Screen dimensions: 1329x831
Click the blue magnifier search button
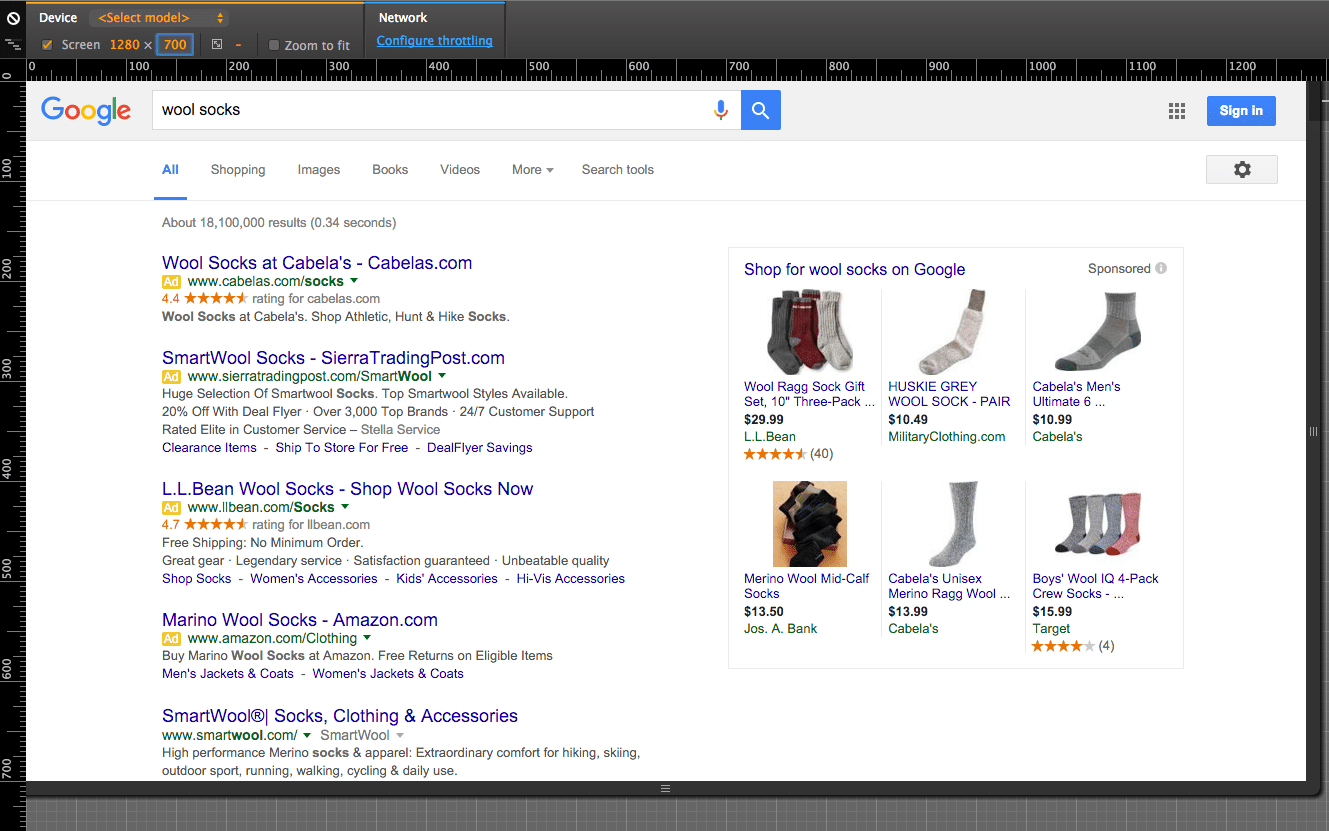click(x=761, y=110)
